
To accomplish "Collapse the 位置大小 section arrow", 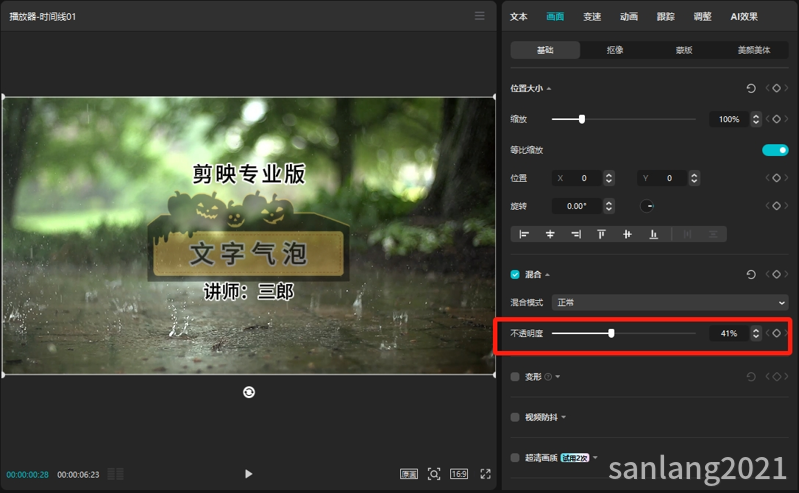I will 549,89.
